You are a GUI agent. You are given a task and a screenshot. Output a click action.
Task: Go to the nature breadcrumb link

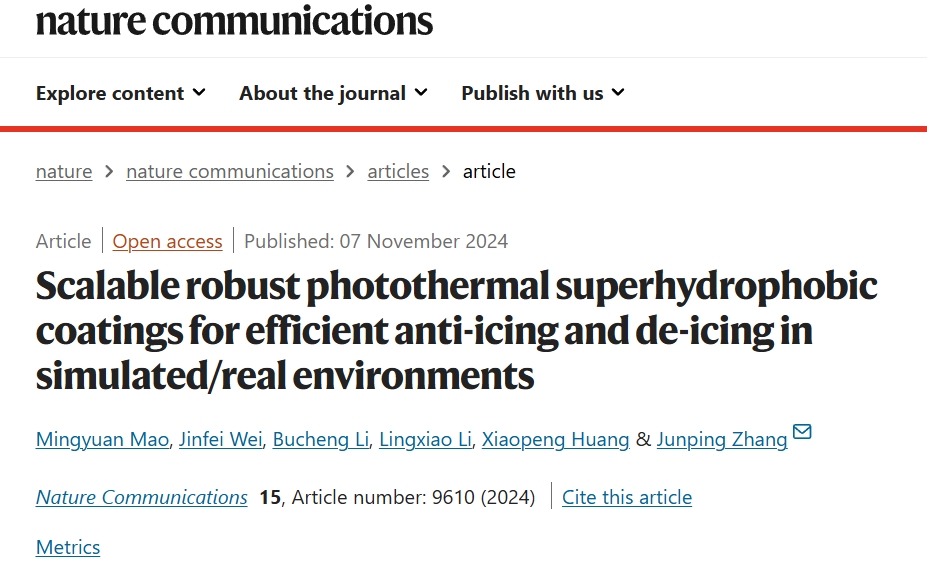coord(64,171)
